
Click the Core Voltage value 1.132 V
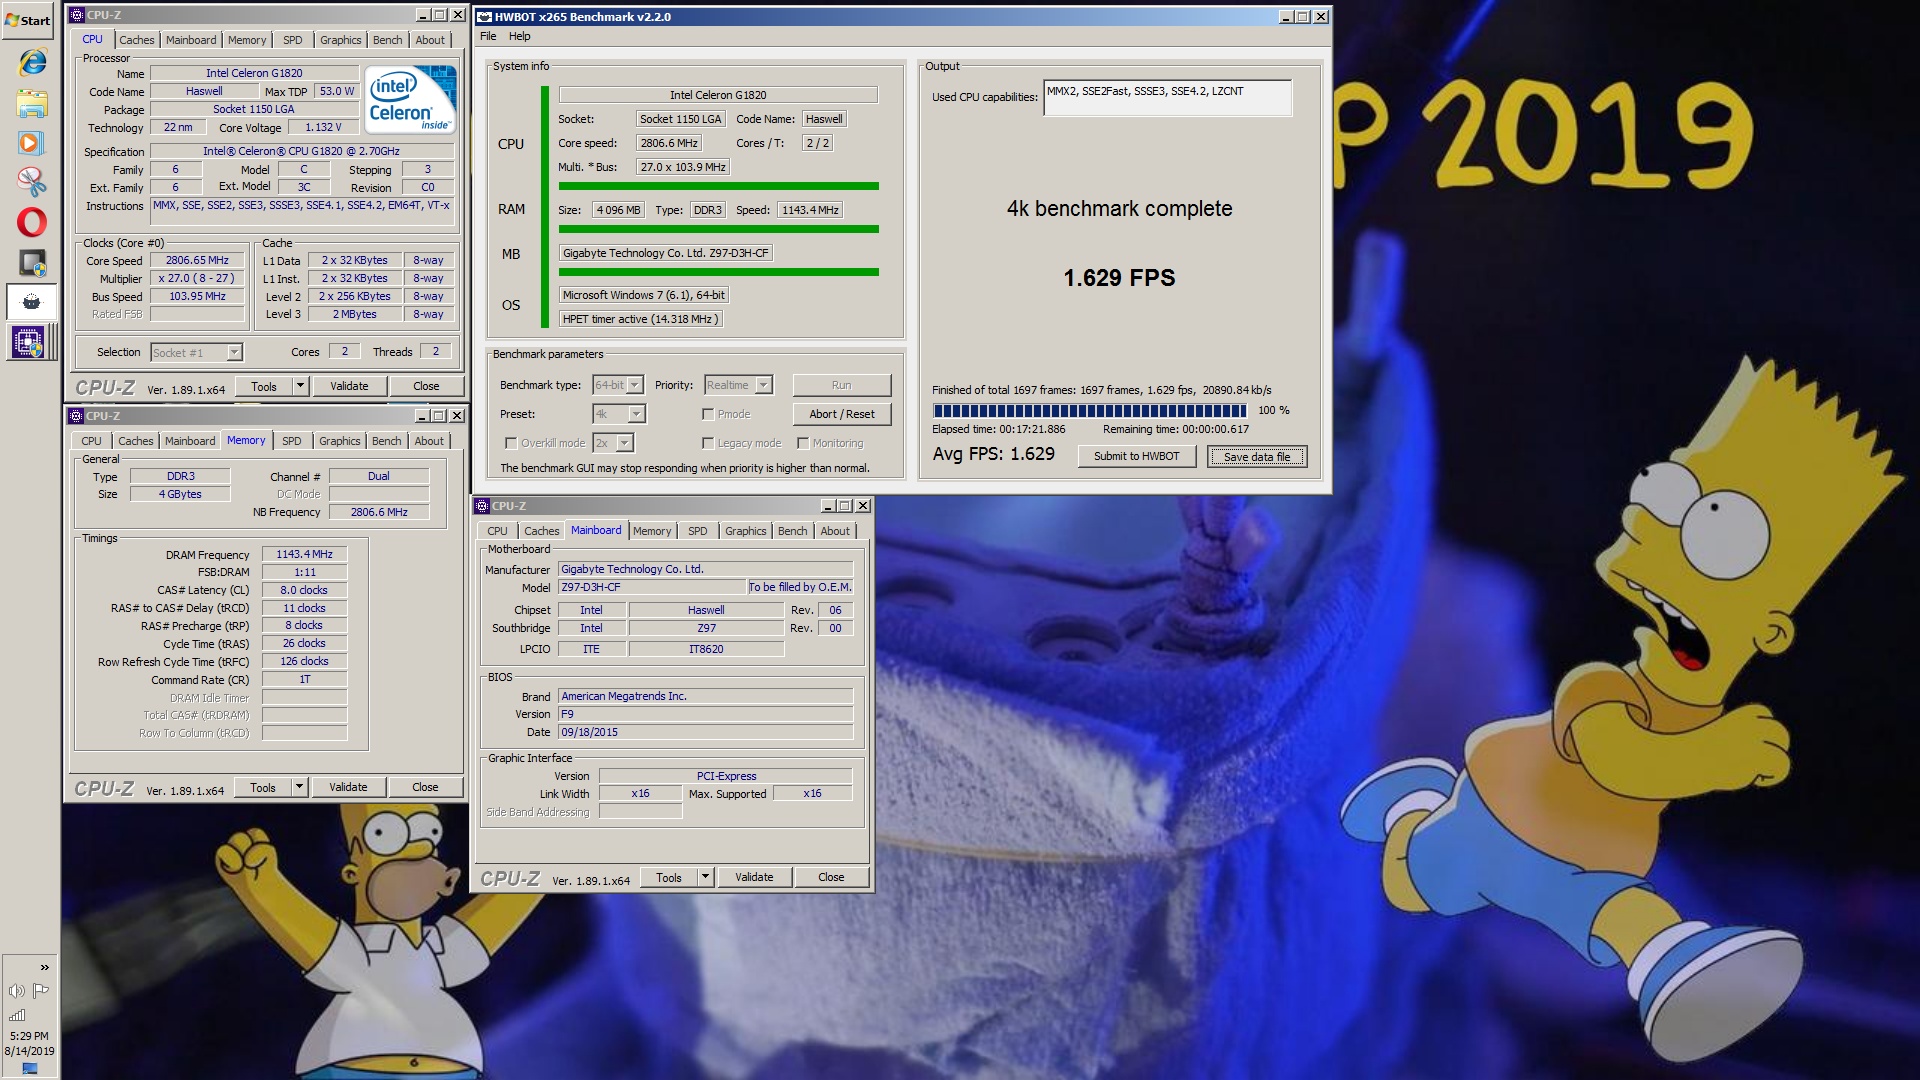pos(323,127)
